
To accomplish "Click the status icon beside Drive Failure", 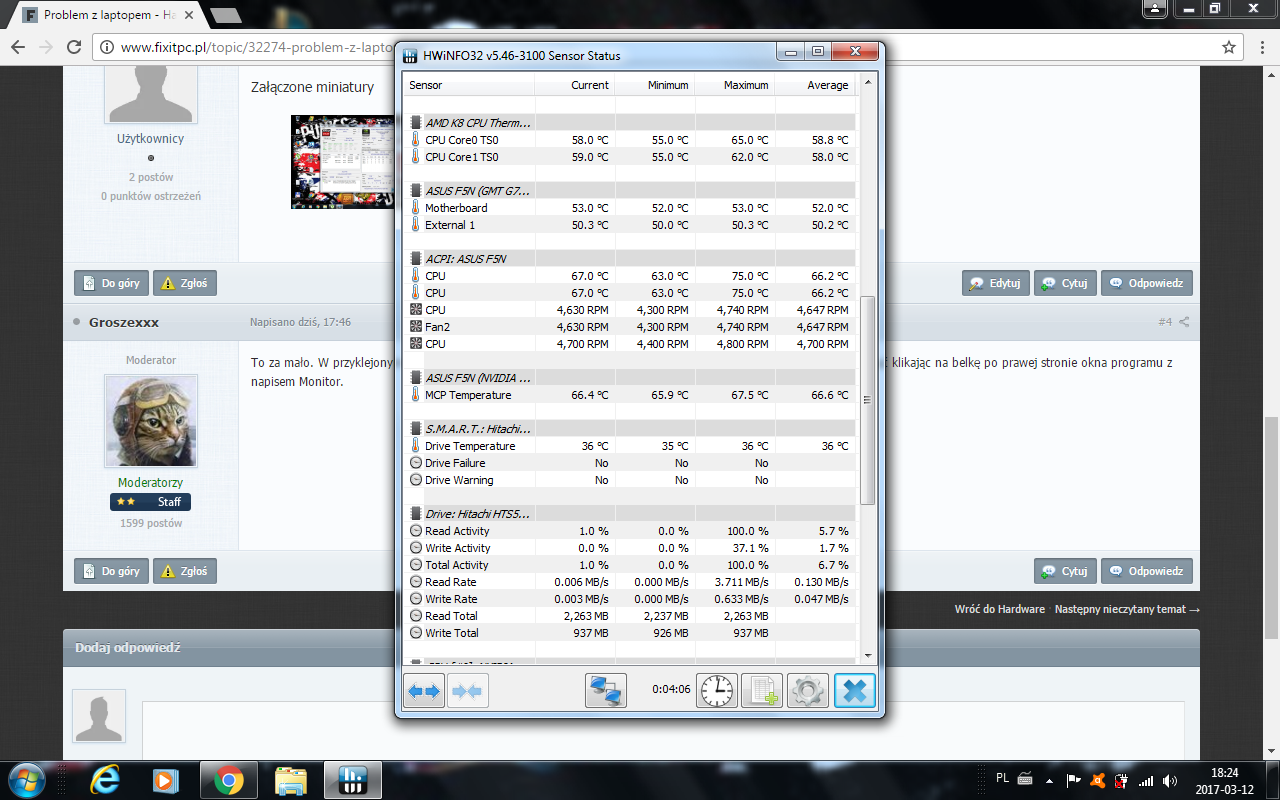I will (x=416, y=463).
